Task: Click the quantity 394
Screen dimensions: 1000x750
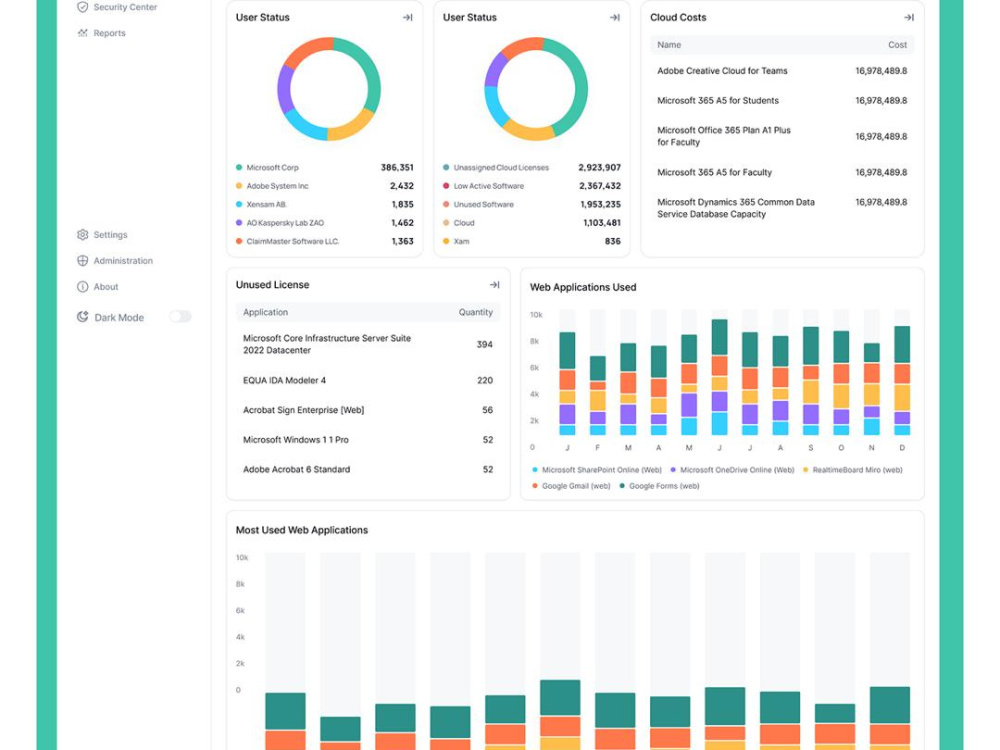Action: (x=485, y=344)
